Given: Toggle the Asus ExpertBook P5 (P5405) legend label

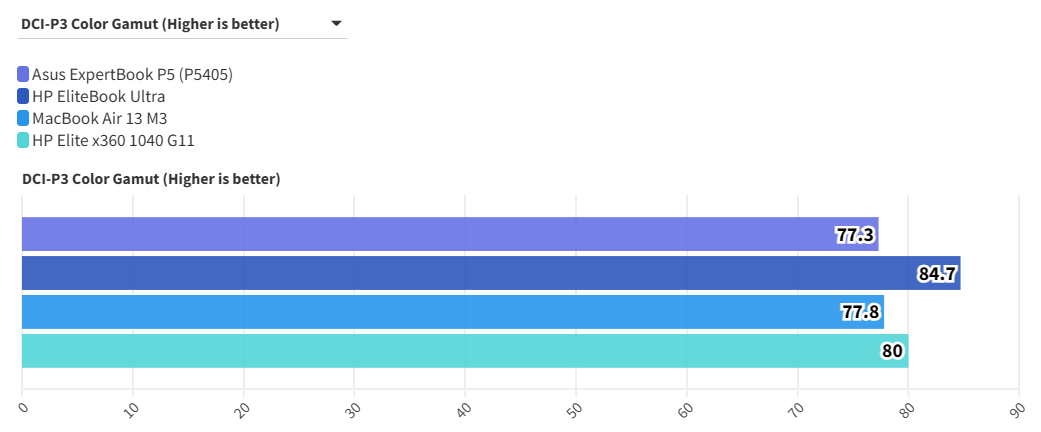Looking at the screenshot, I should (132, 74).
